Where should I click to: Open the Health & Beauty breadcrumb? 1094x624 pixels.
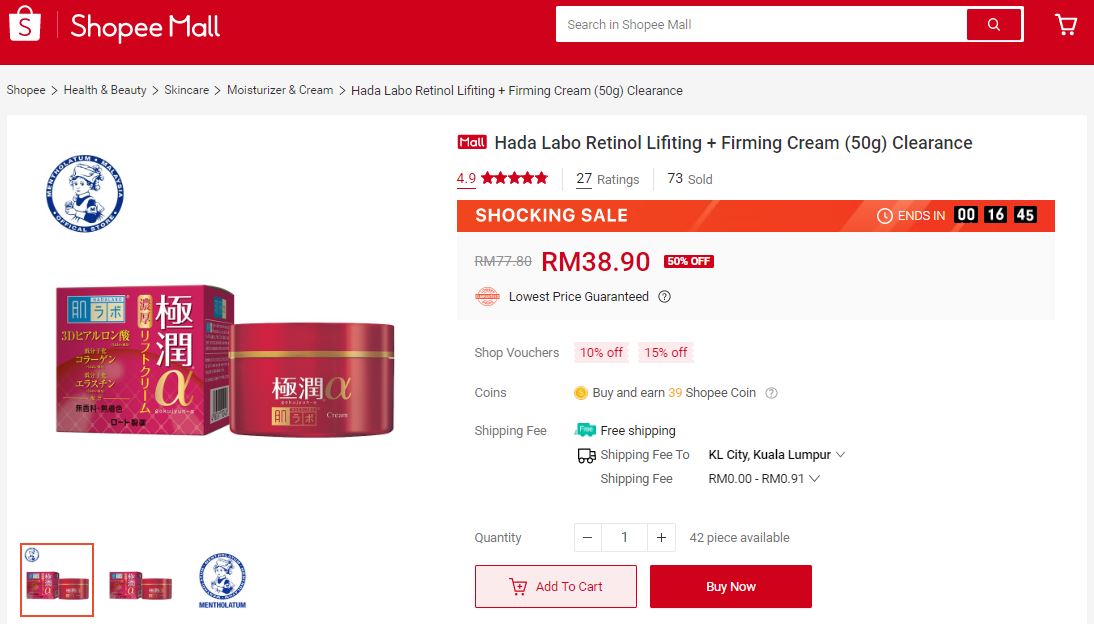[105, 90]
